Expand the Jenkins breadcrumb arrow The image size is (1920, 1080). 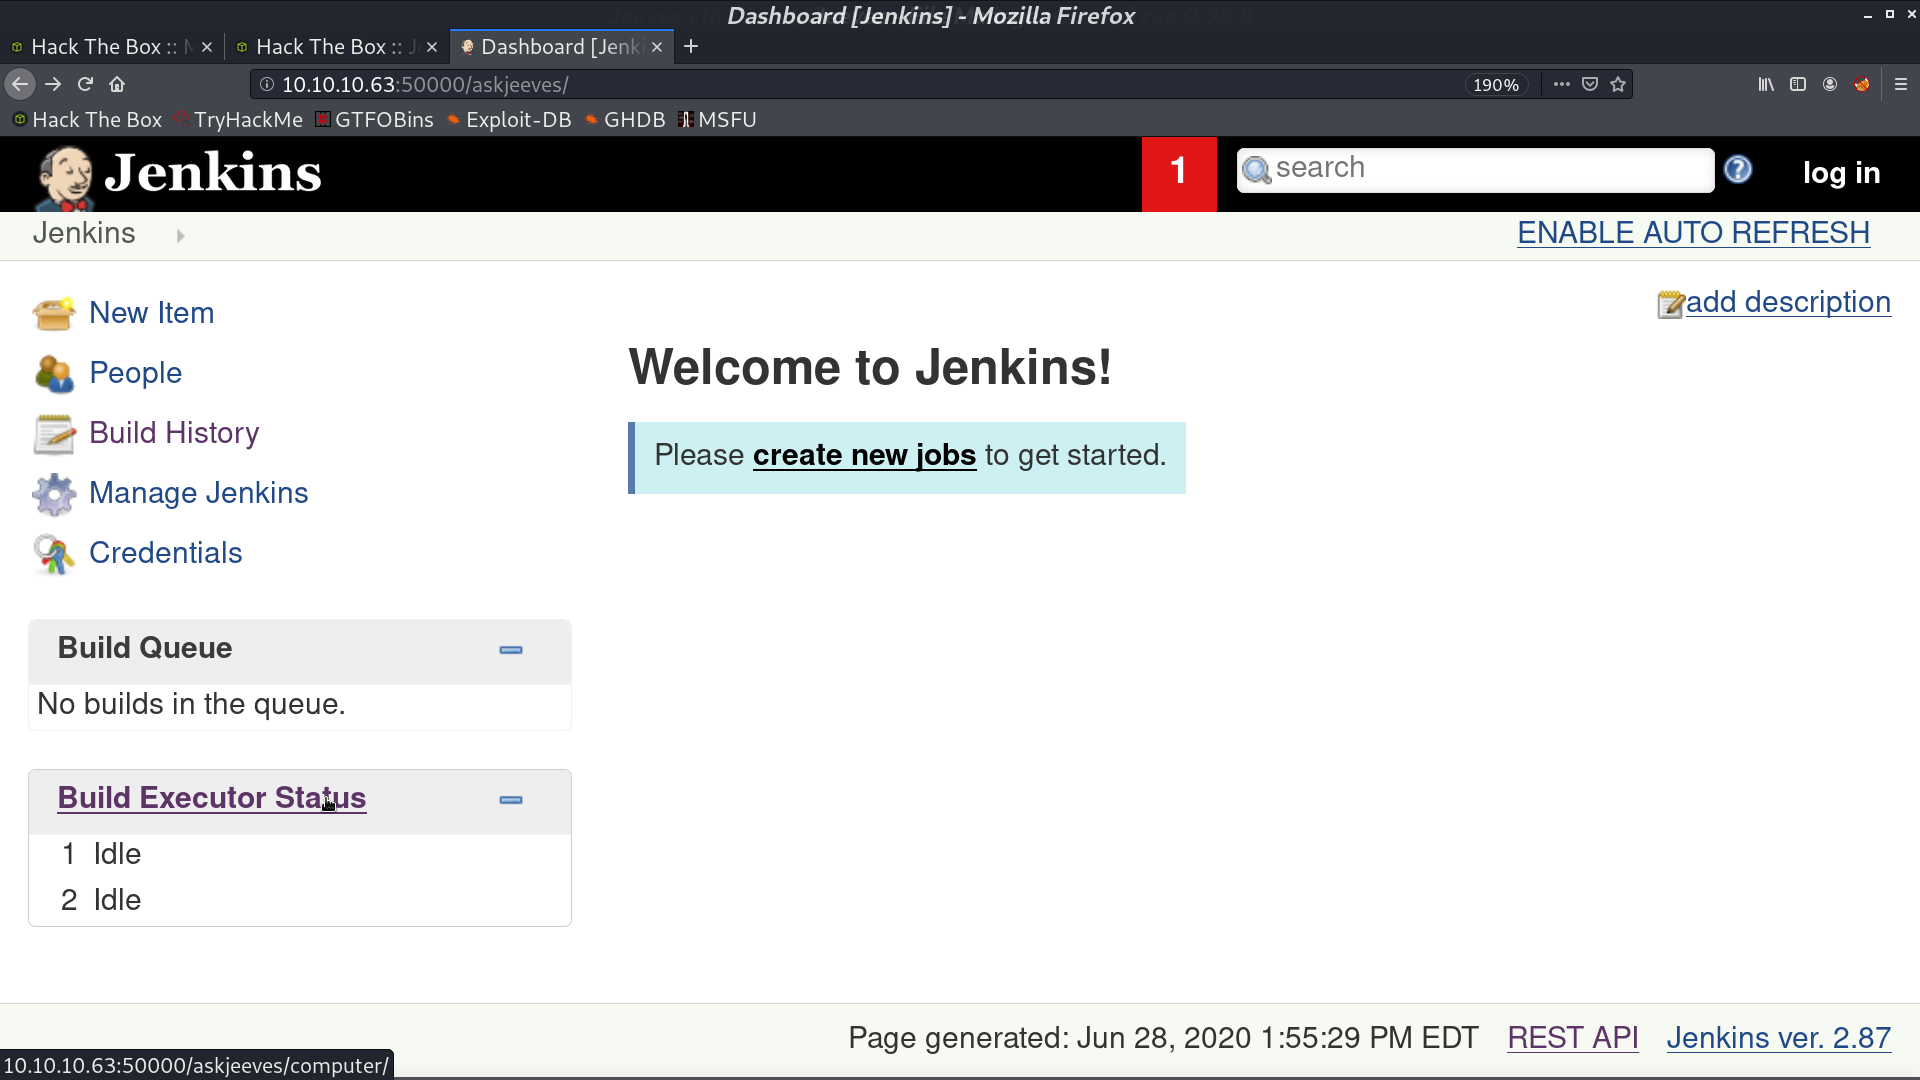pyautogui.click(x=181, y=236)
